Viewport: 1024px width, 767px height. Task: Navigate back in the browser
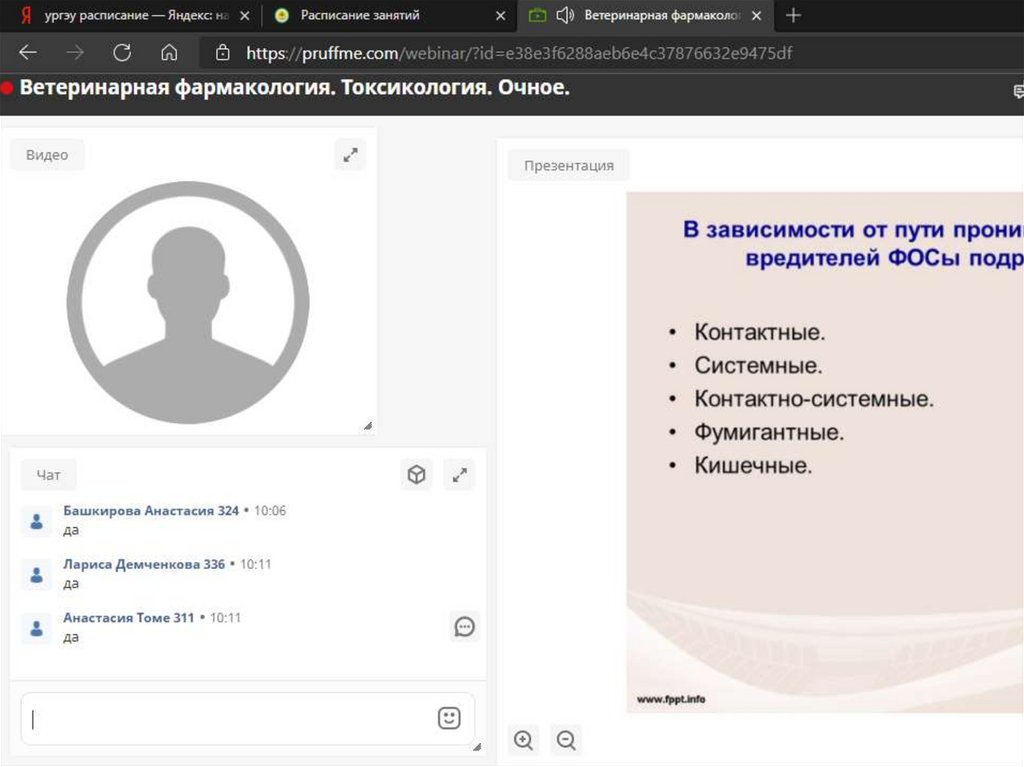tap(28, 53)
